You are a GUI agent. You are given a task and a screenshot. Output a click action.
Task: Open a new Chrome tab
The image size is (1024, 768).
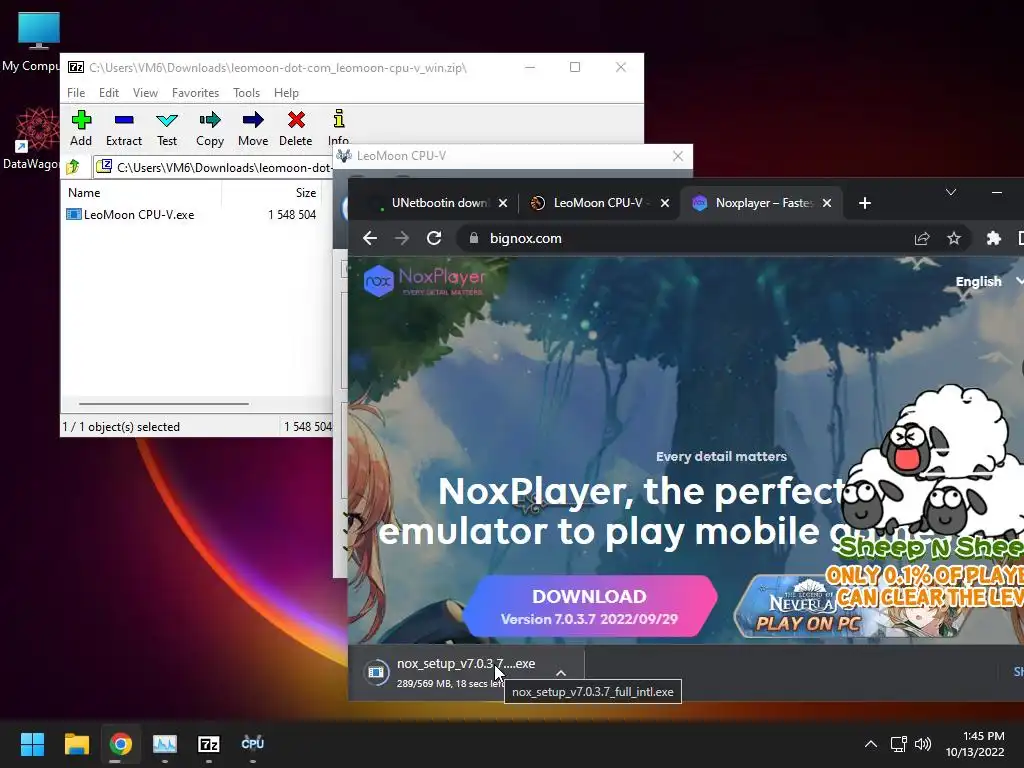pos(865,203)
